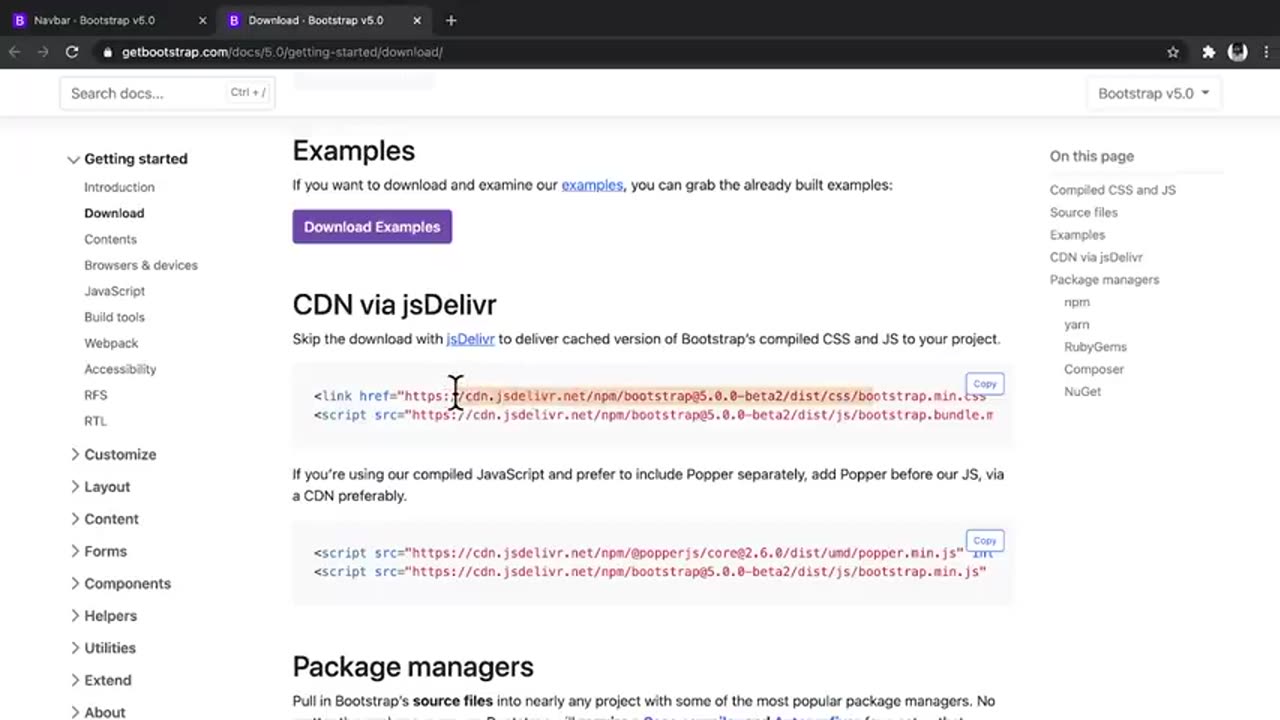Click the bootstrap.bundle script src line

pyautogui.click(x=653, y=415)
